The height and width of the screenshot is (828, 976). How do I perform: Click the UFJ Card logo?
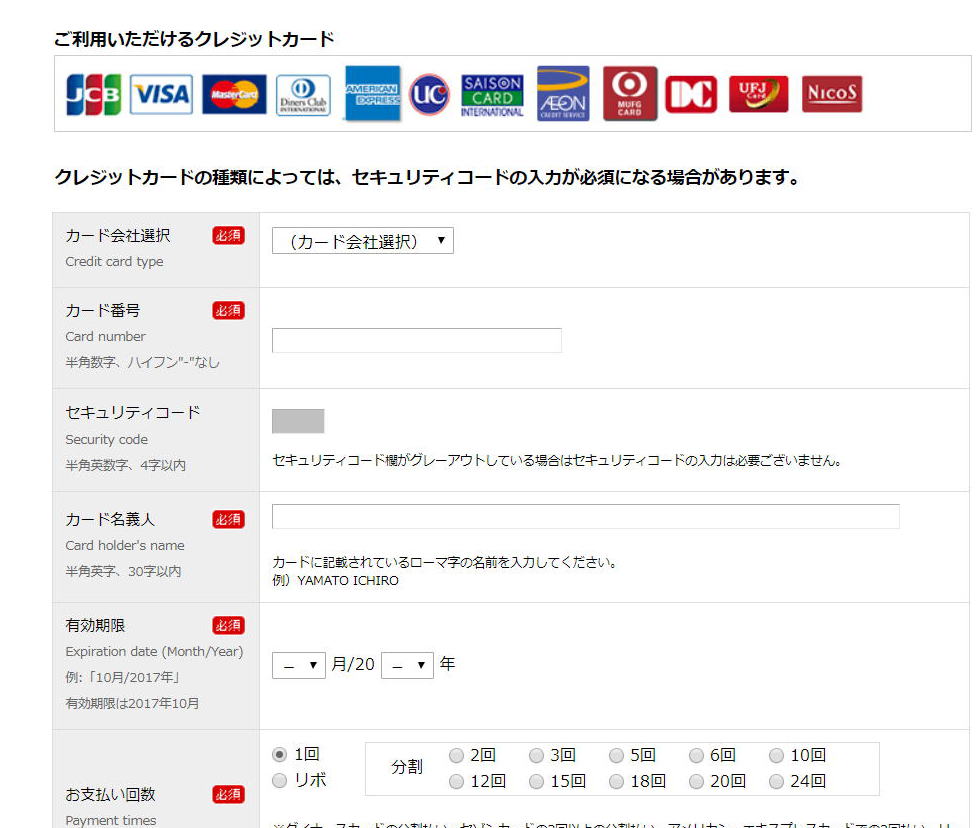[x=758, y=94]
